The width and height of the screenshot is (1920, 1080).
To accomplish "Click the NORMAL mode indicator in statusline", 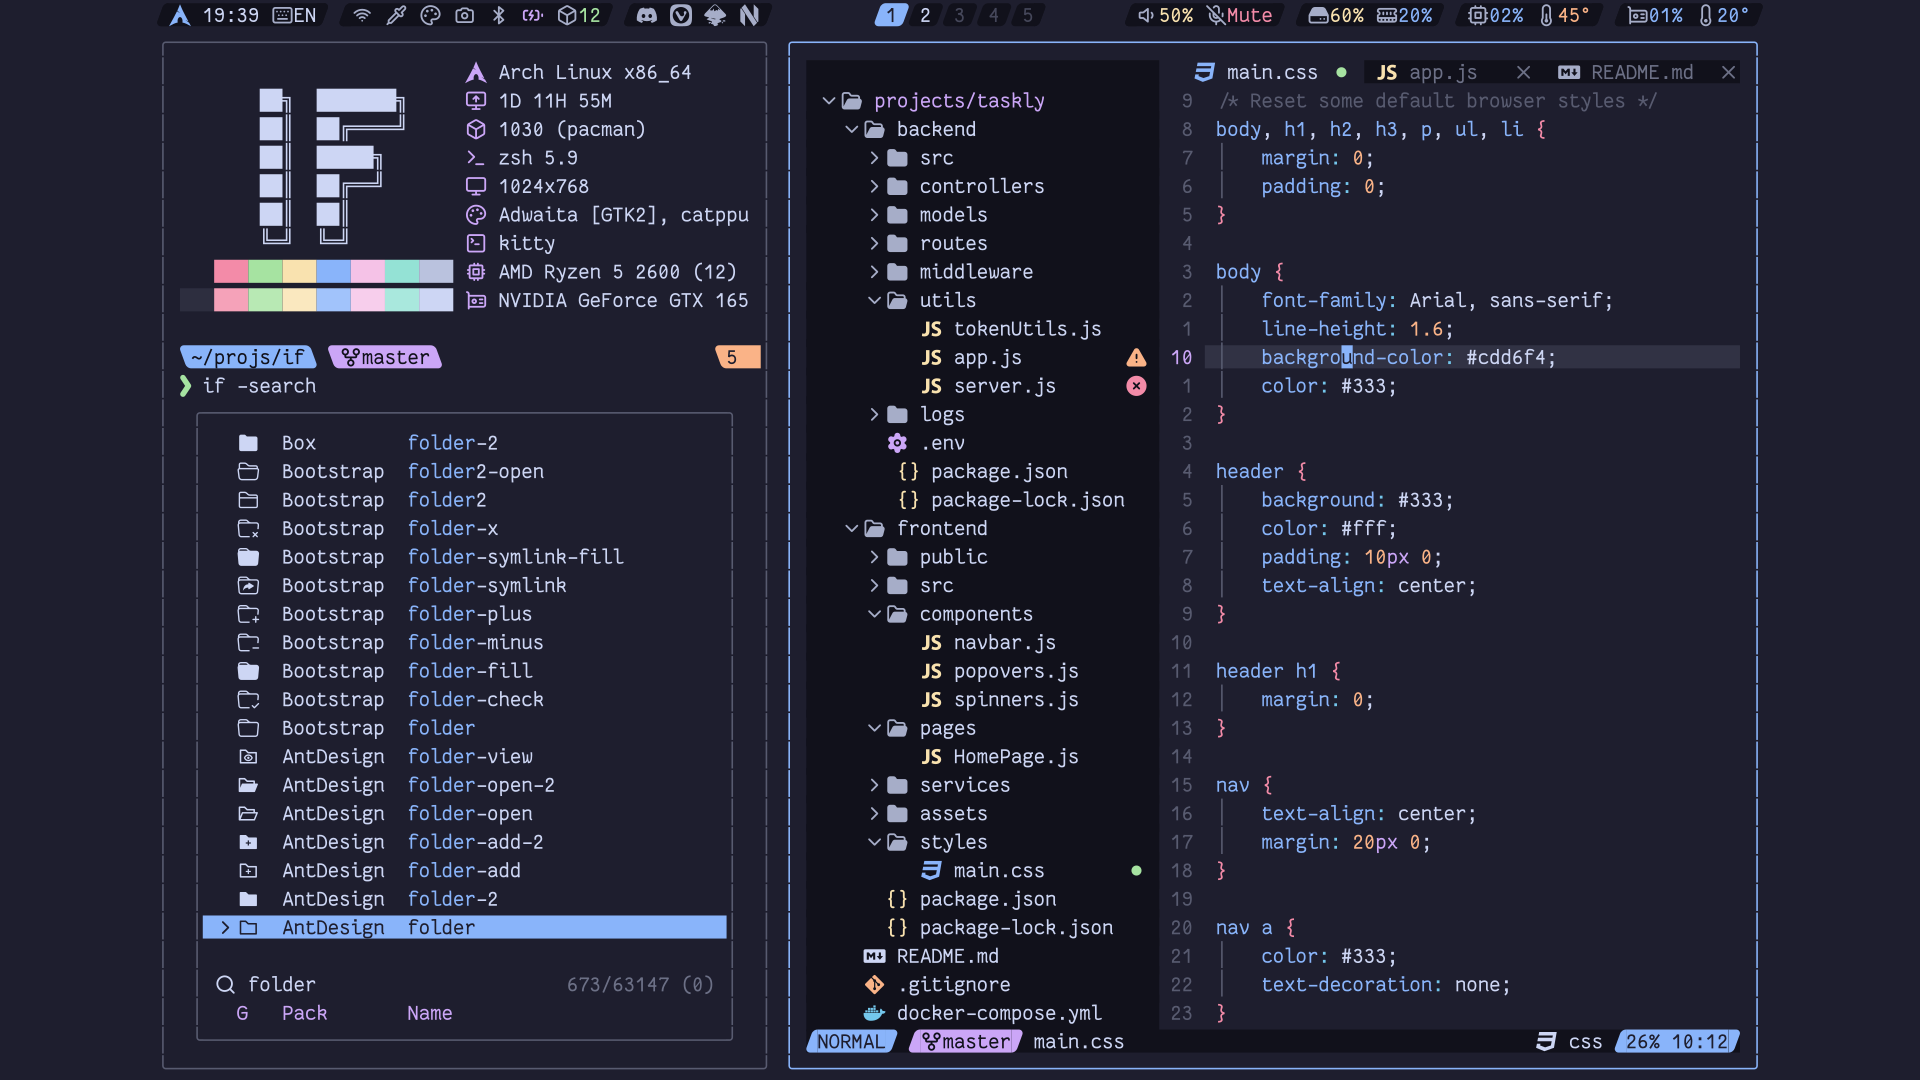I will tap(850, 1042).
